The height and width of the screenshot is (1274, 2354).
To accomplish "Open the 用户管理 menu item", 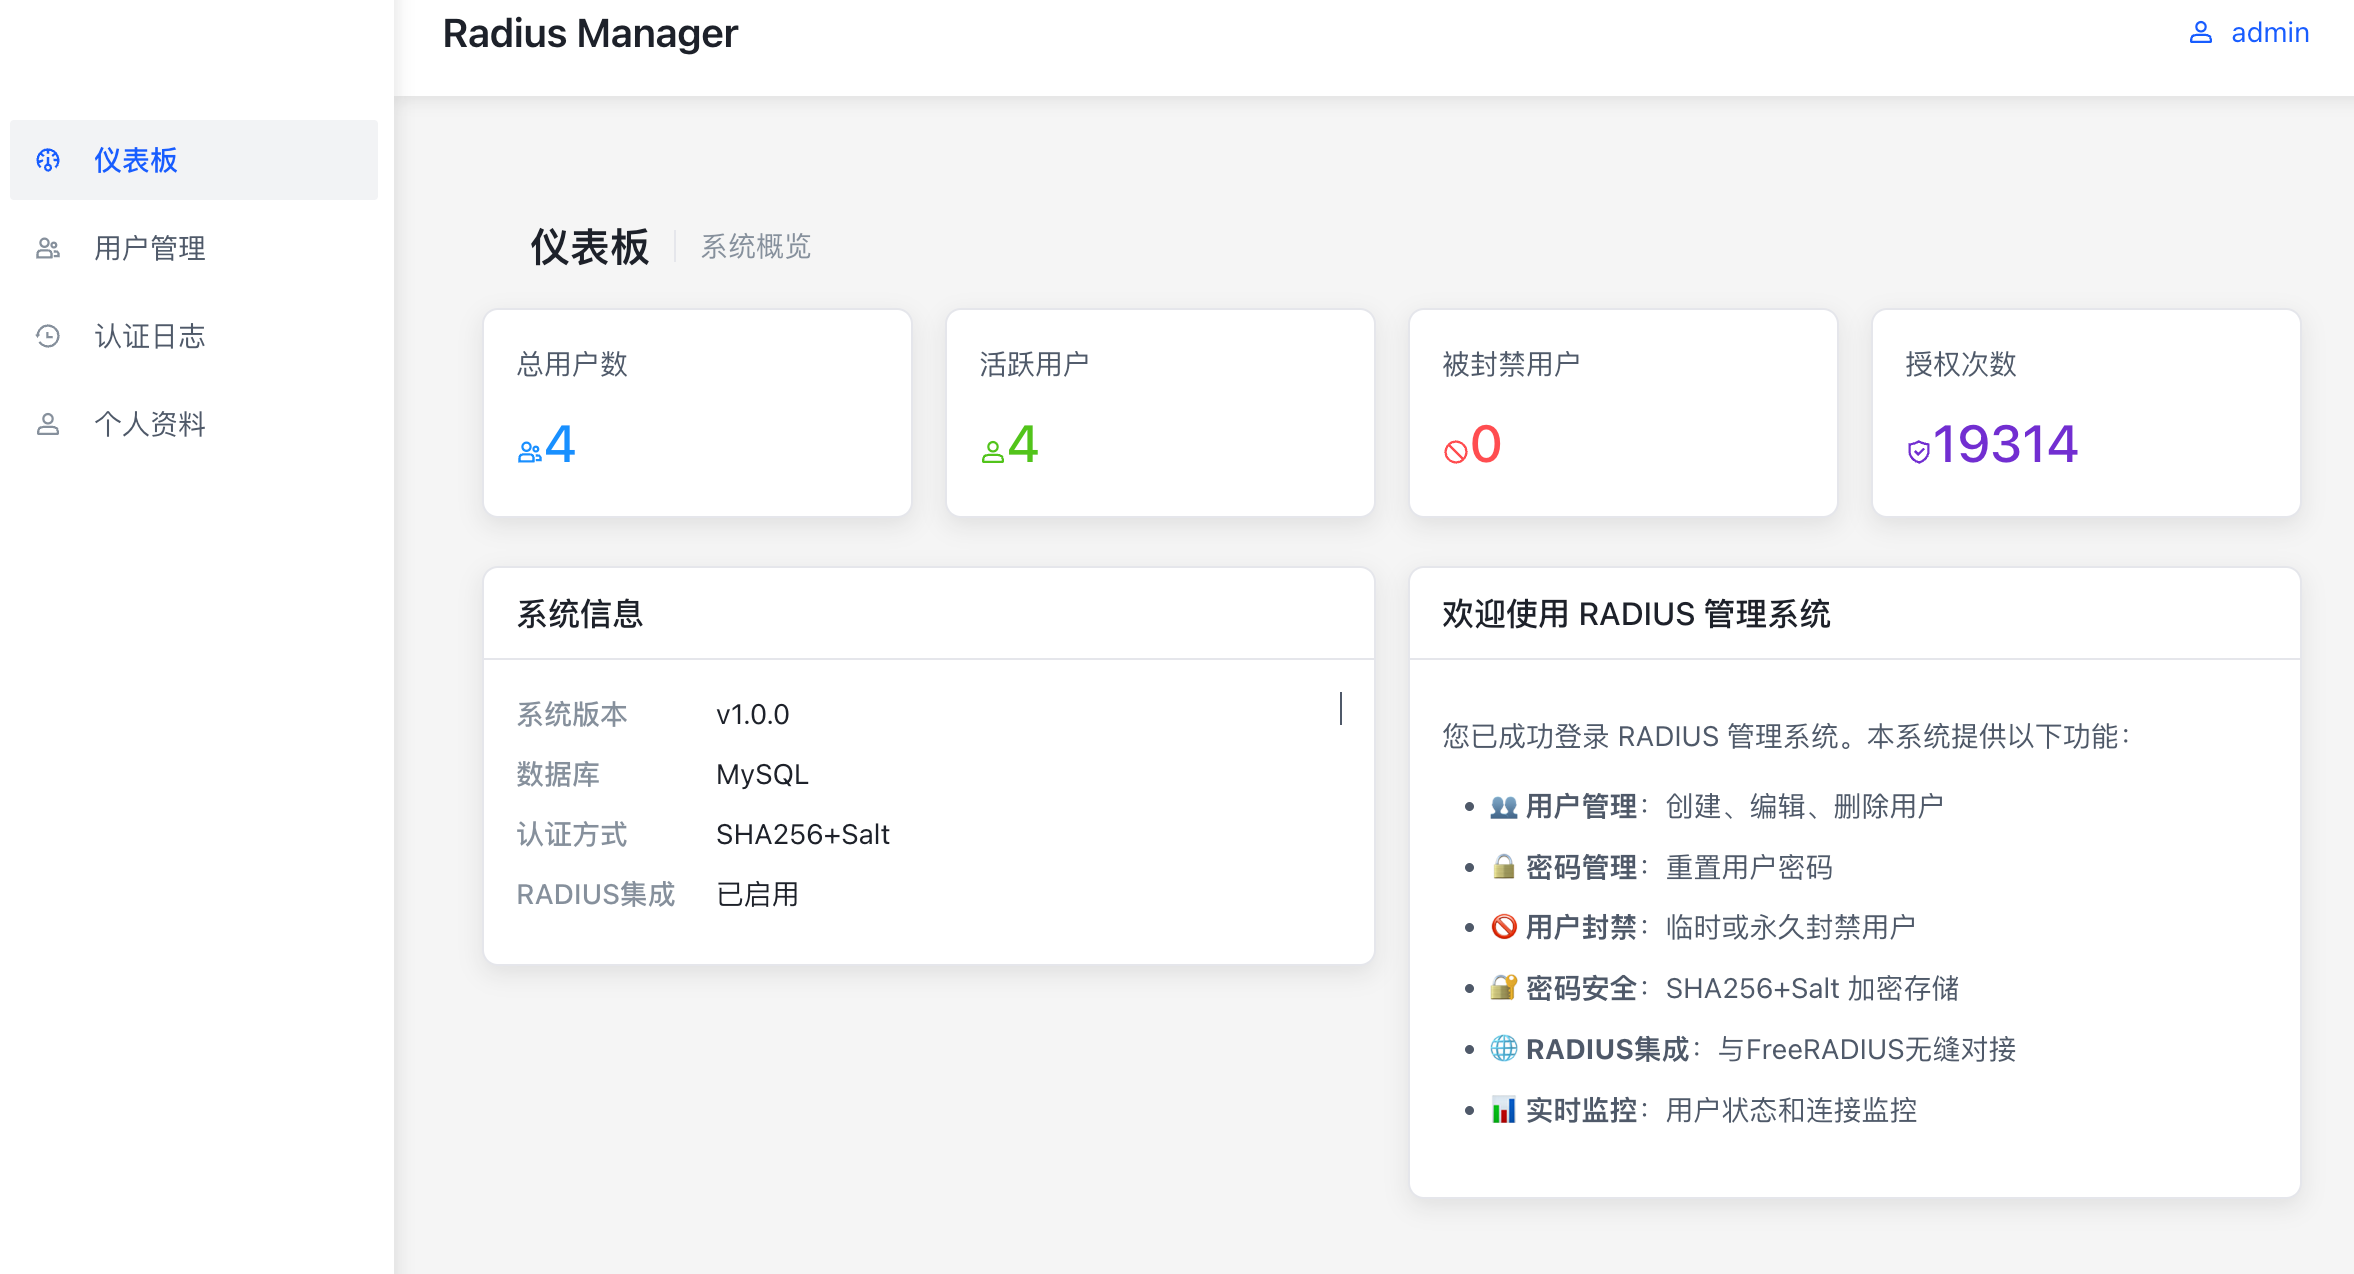I will tap(194, 248).
